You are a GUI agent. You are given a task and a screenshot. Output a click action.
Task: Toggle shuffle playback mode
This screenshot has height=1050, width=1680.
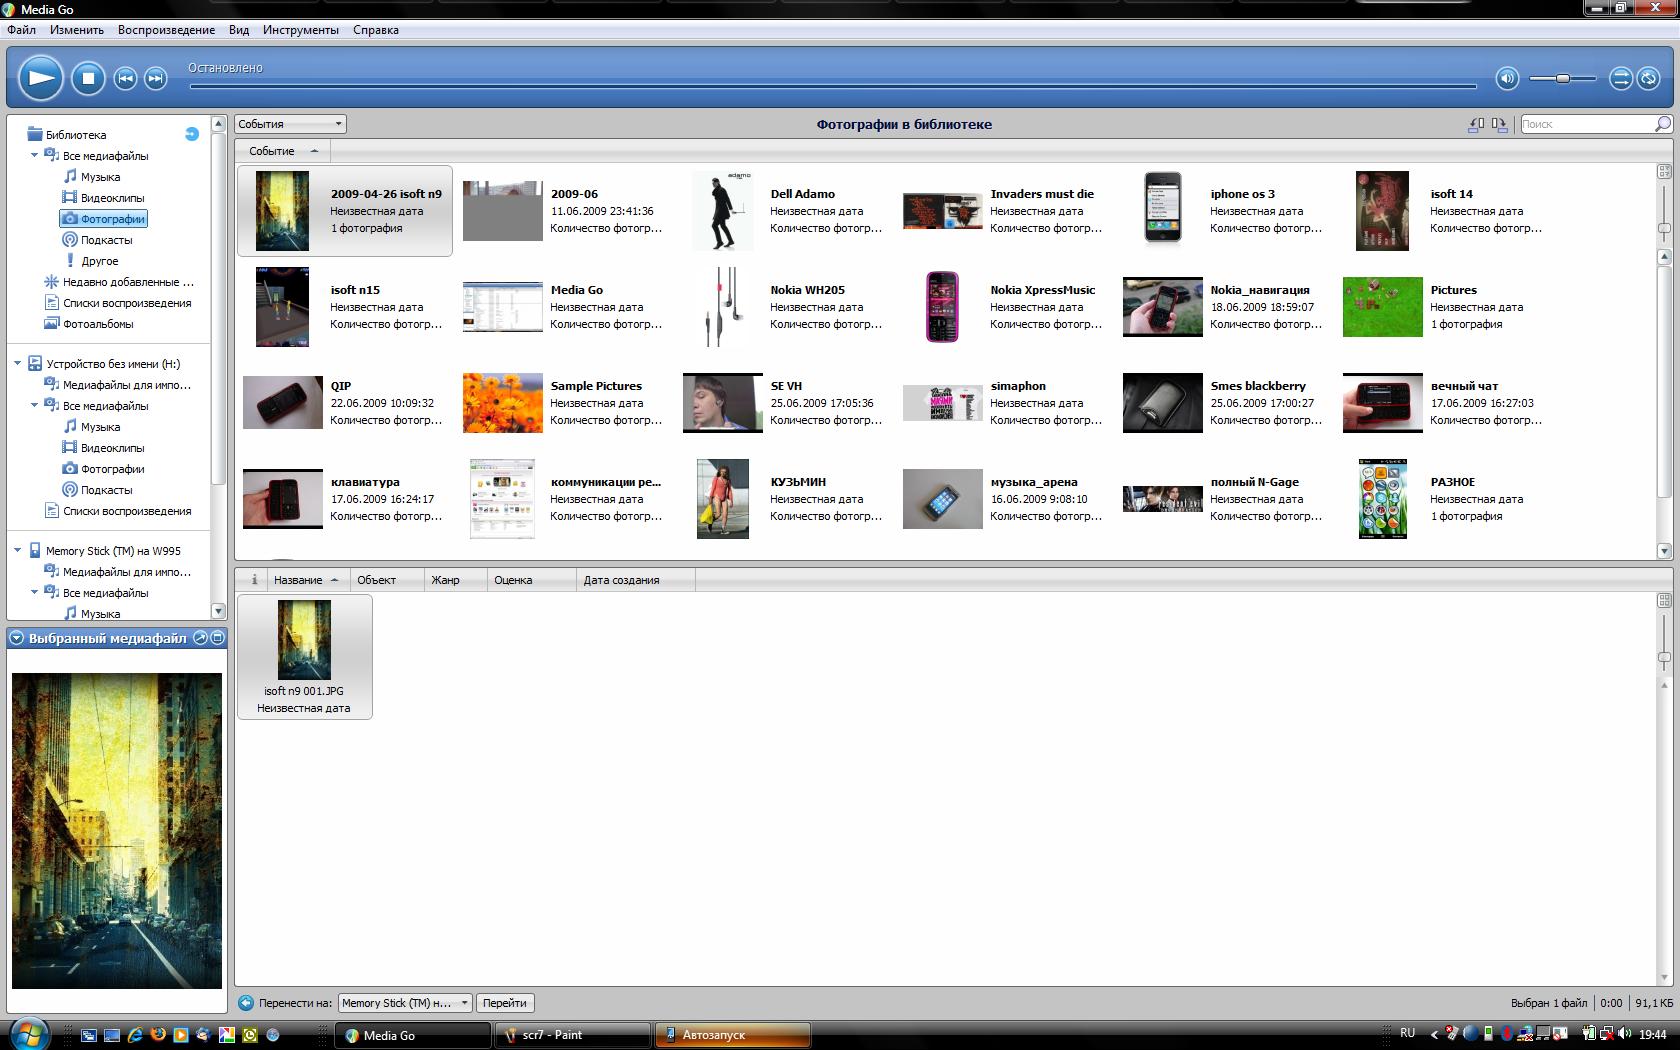(x=1620, y=78)
